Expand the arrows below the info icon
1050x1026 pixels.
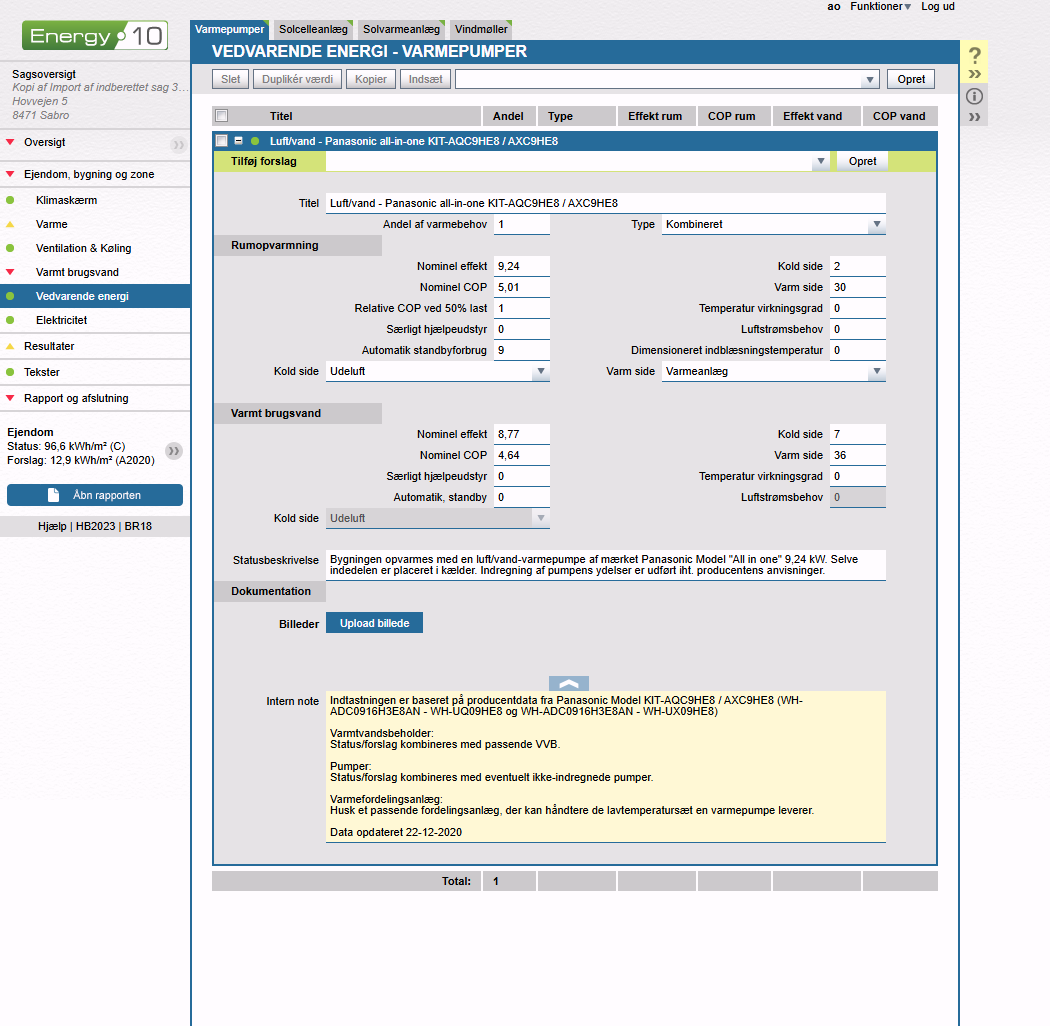point(975,118)
